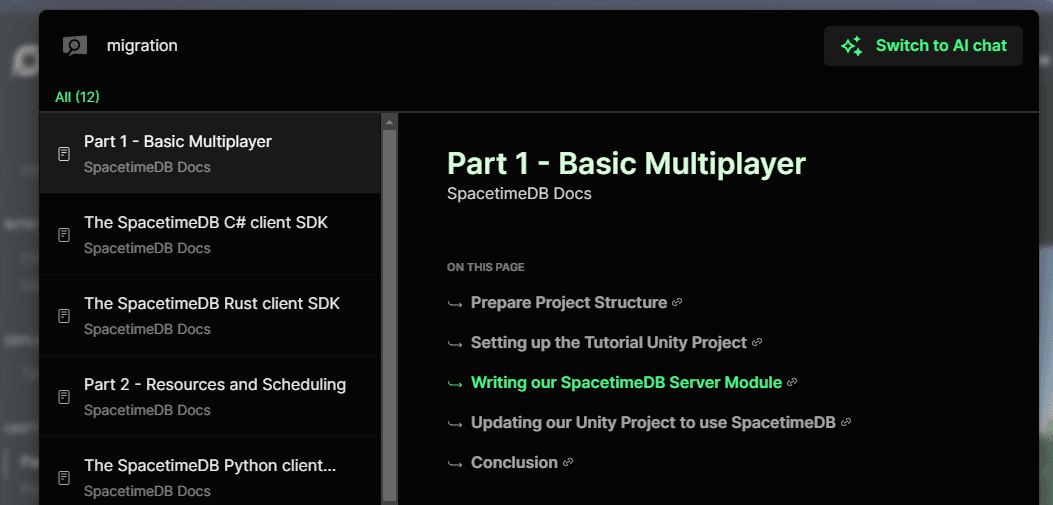Go to Prepare Project Structure section
The image size is (1053, 505).
tap(569, 302)
